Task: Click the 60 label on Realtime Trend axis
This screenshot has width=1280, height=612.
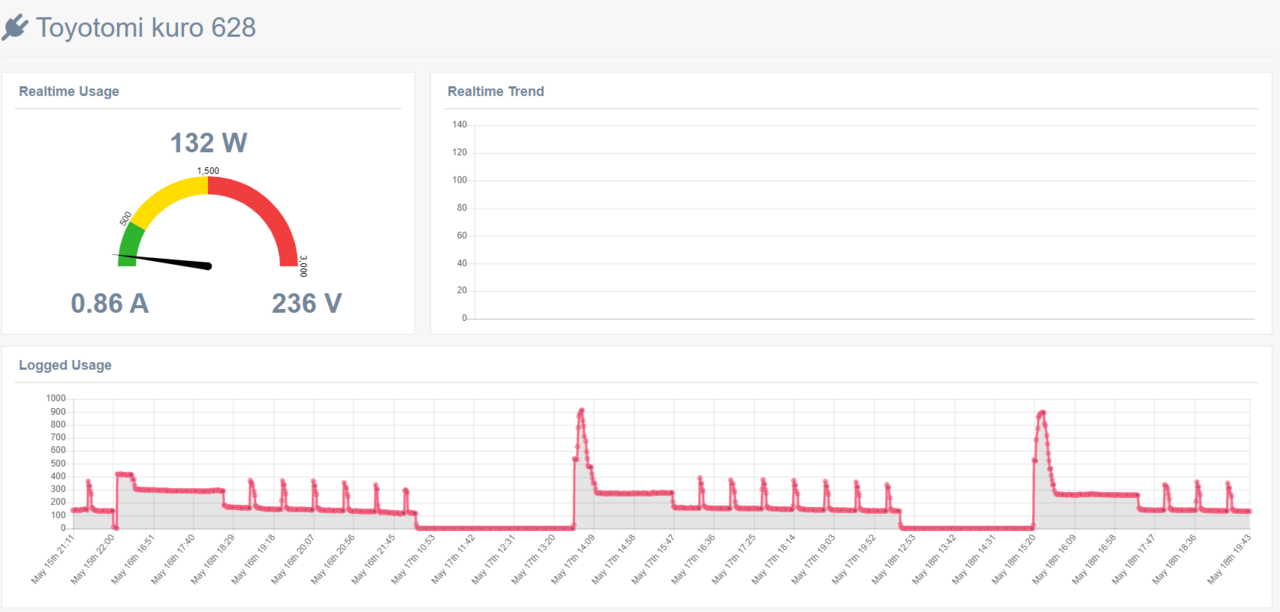Action: click(461, 236)
